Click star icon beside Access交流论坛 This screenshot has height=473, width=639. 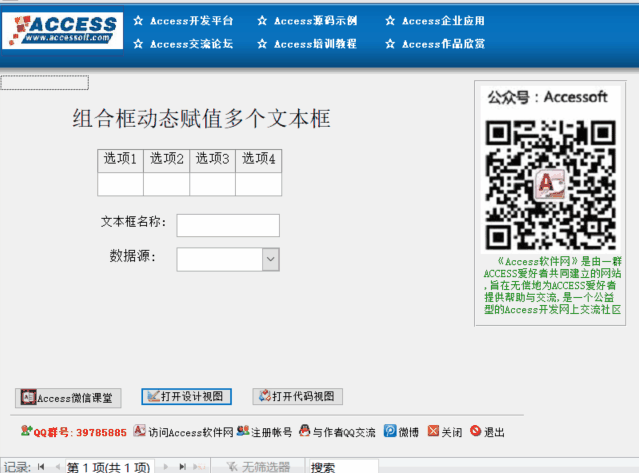point(139,44)
